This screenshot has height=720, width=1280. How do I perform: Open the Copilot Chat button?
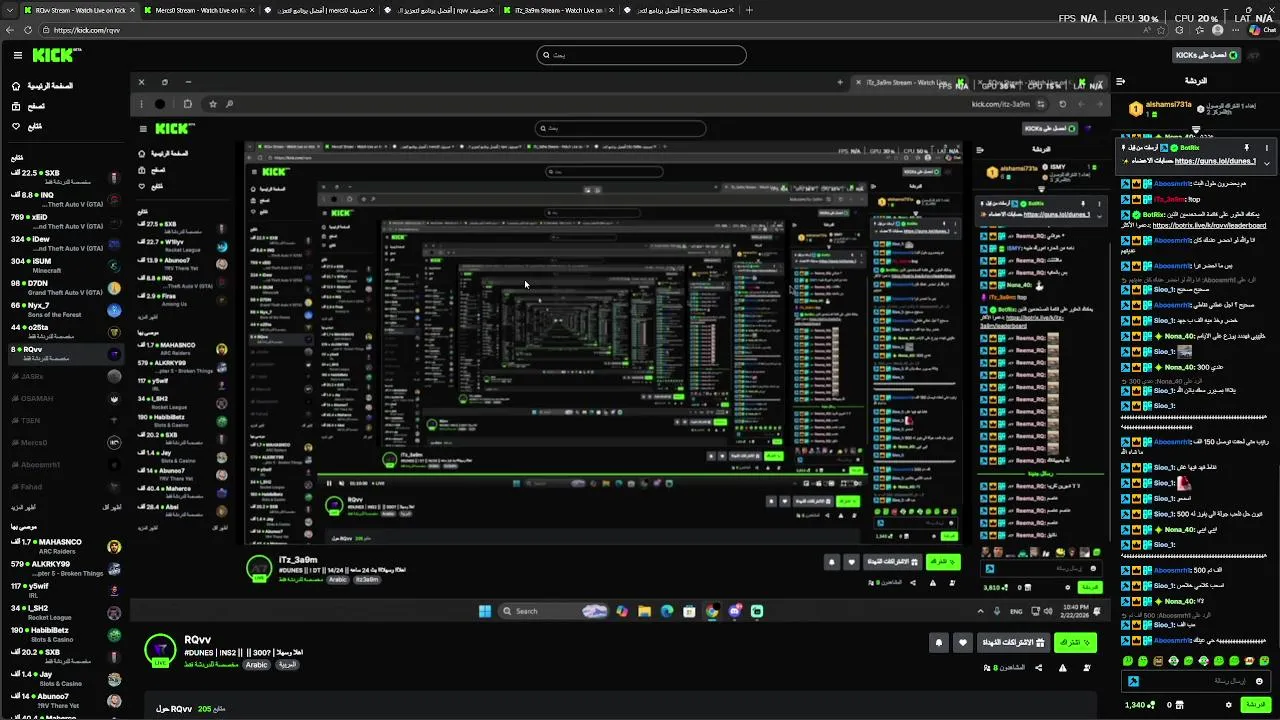pos(1262,30)
